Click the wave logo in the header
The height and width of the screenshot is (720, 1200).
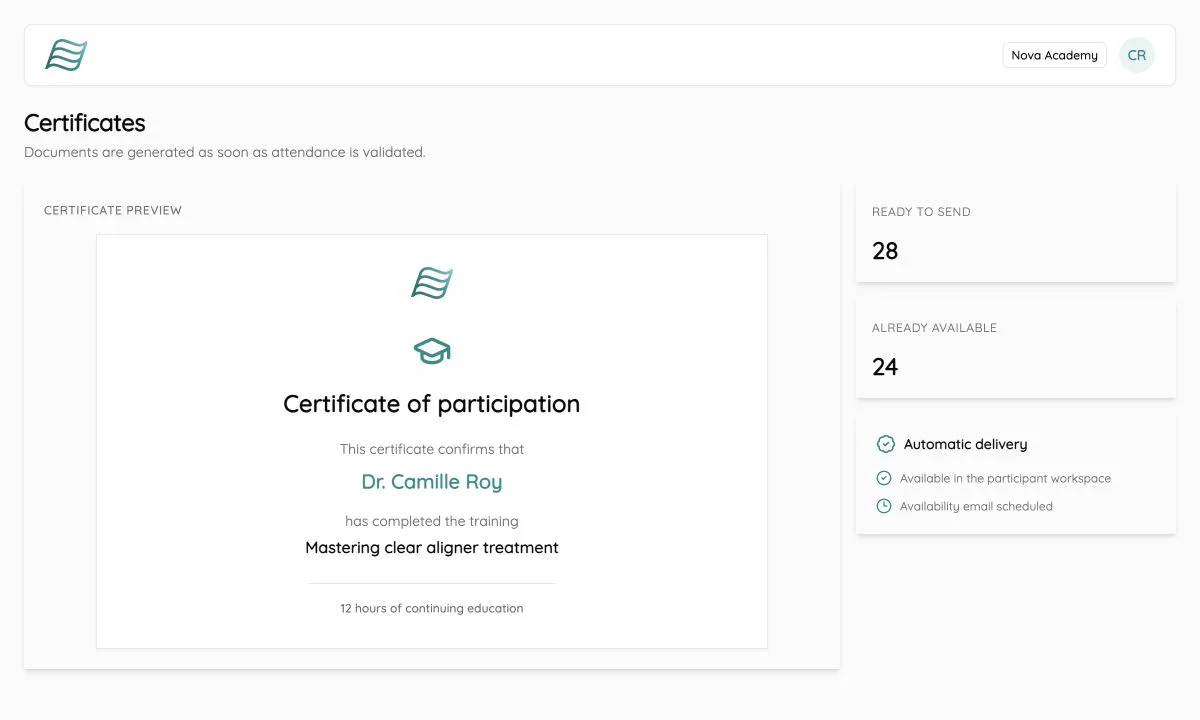[66, 55]
